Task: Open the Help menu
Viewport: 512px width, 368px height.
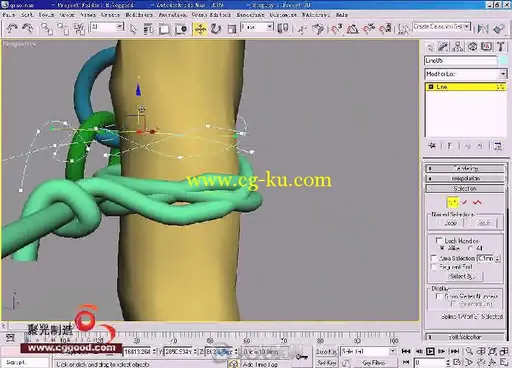Action: click(x=341, y=15)
